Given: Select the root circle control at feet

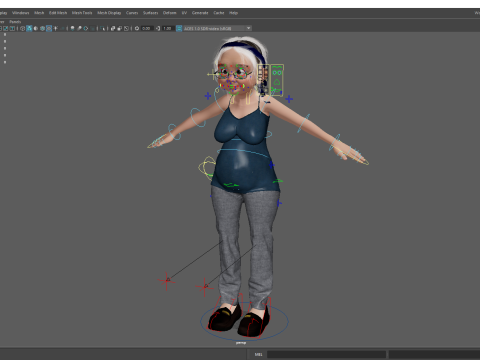Looking at the screenshot, I should point(244,321).
